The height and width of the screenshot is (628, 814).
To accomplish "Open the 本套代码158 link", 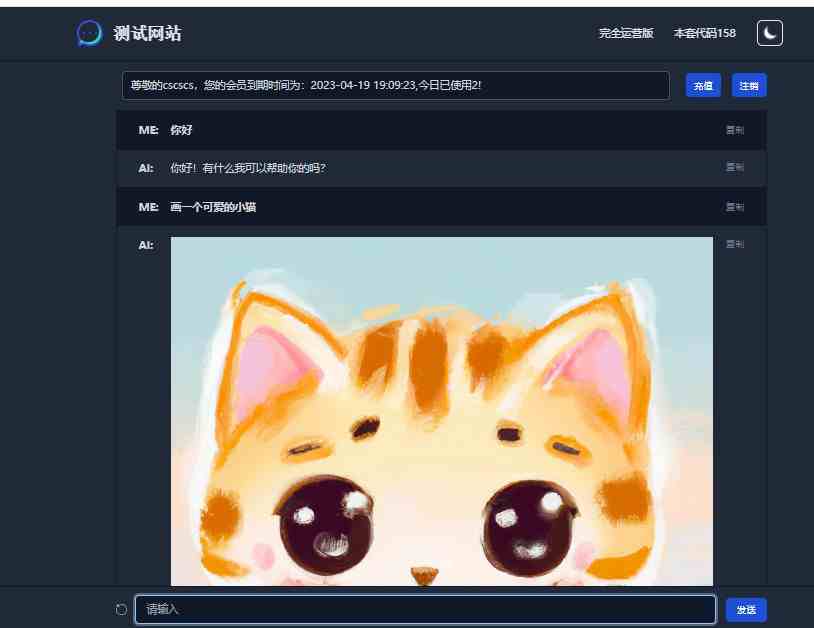I will coord(704,33).
